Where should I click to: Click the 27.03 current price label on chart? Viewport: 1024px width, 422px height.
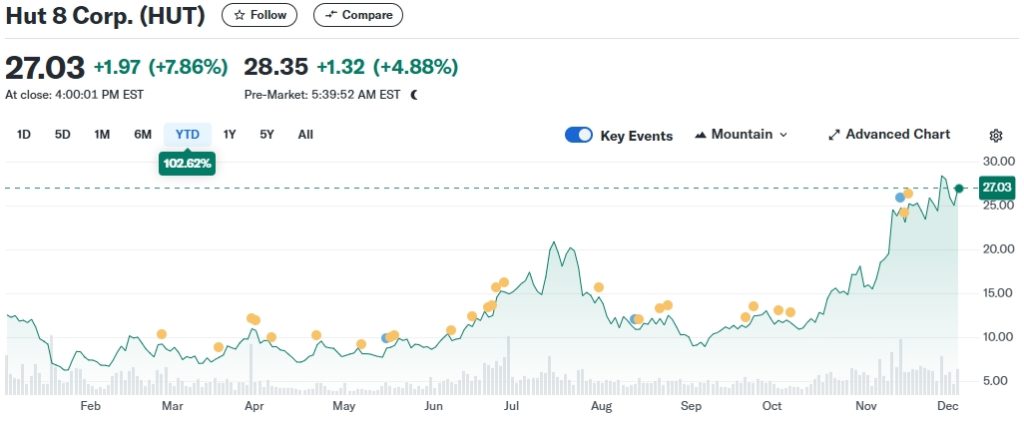997,187
